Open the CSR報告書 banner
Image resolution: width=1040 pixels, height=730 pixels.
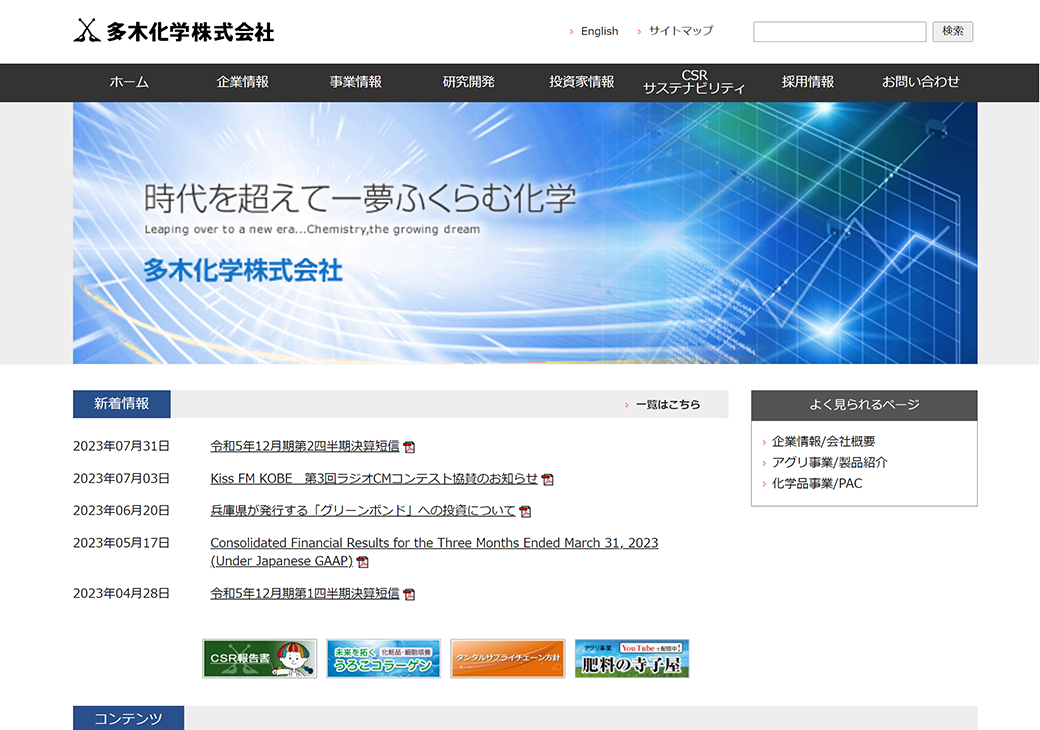259,658
